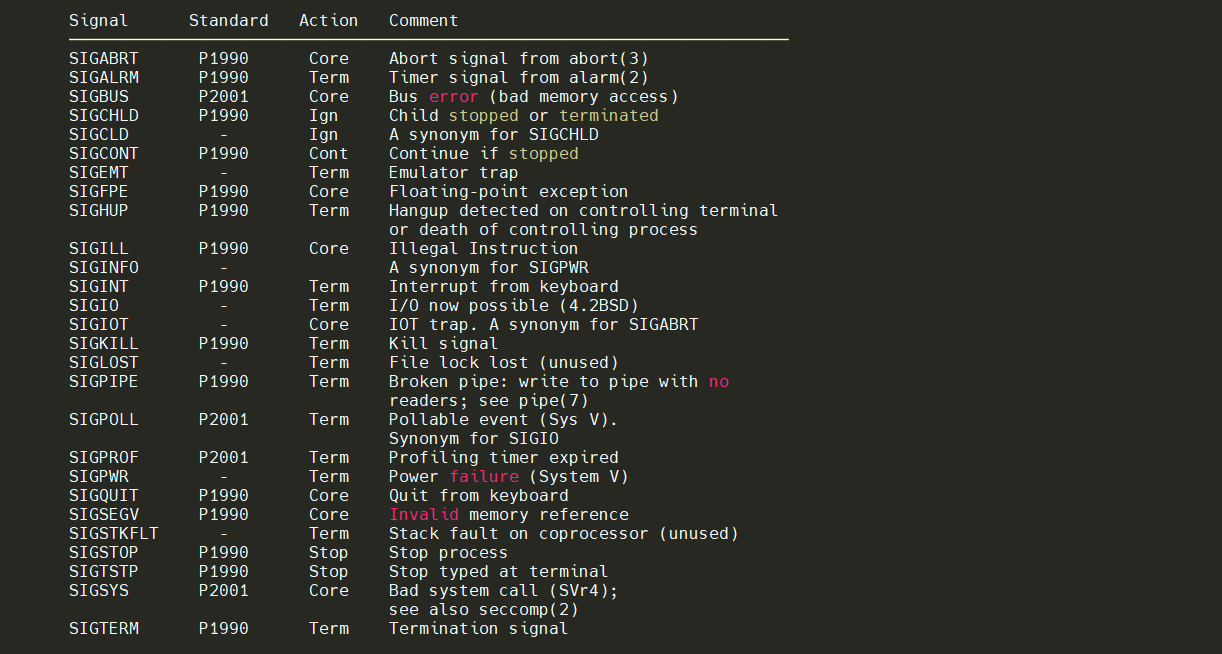
Task: Click the red word 'no'
Action: 718,382
